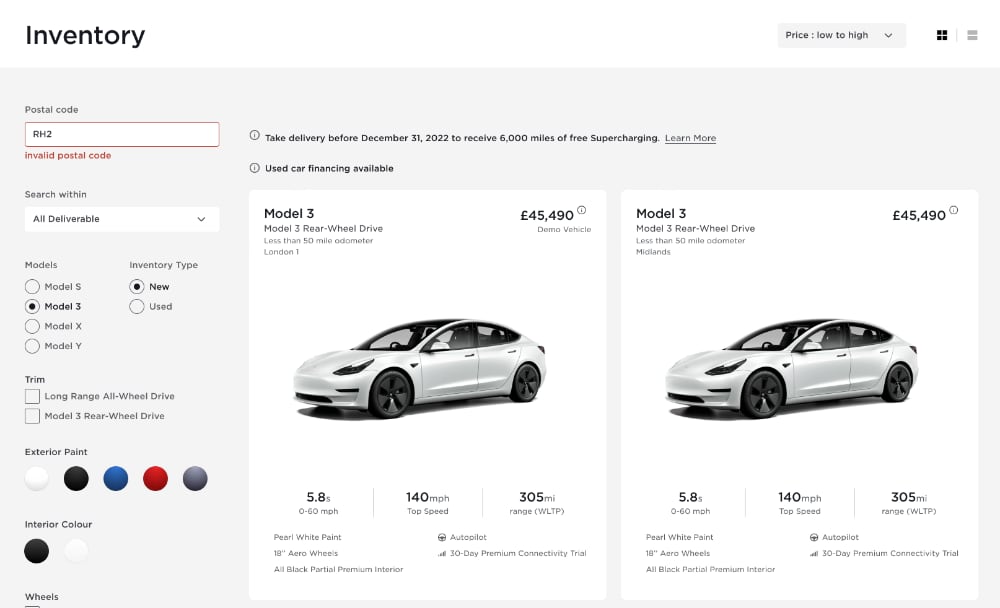Click the Postal code input field

click(x=122, y=134)
